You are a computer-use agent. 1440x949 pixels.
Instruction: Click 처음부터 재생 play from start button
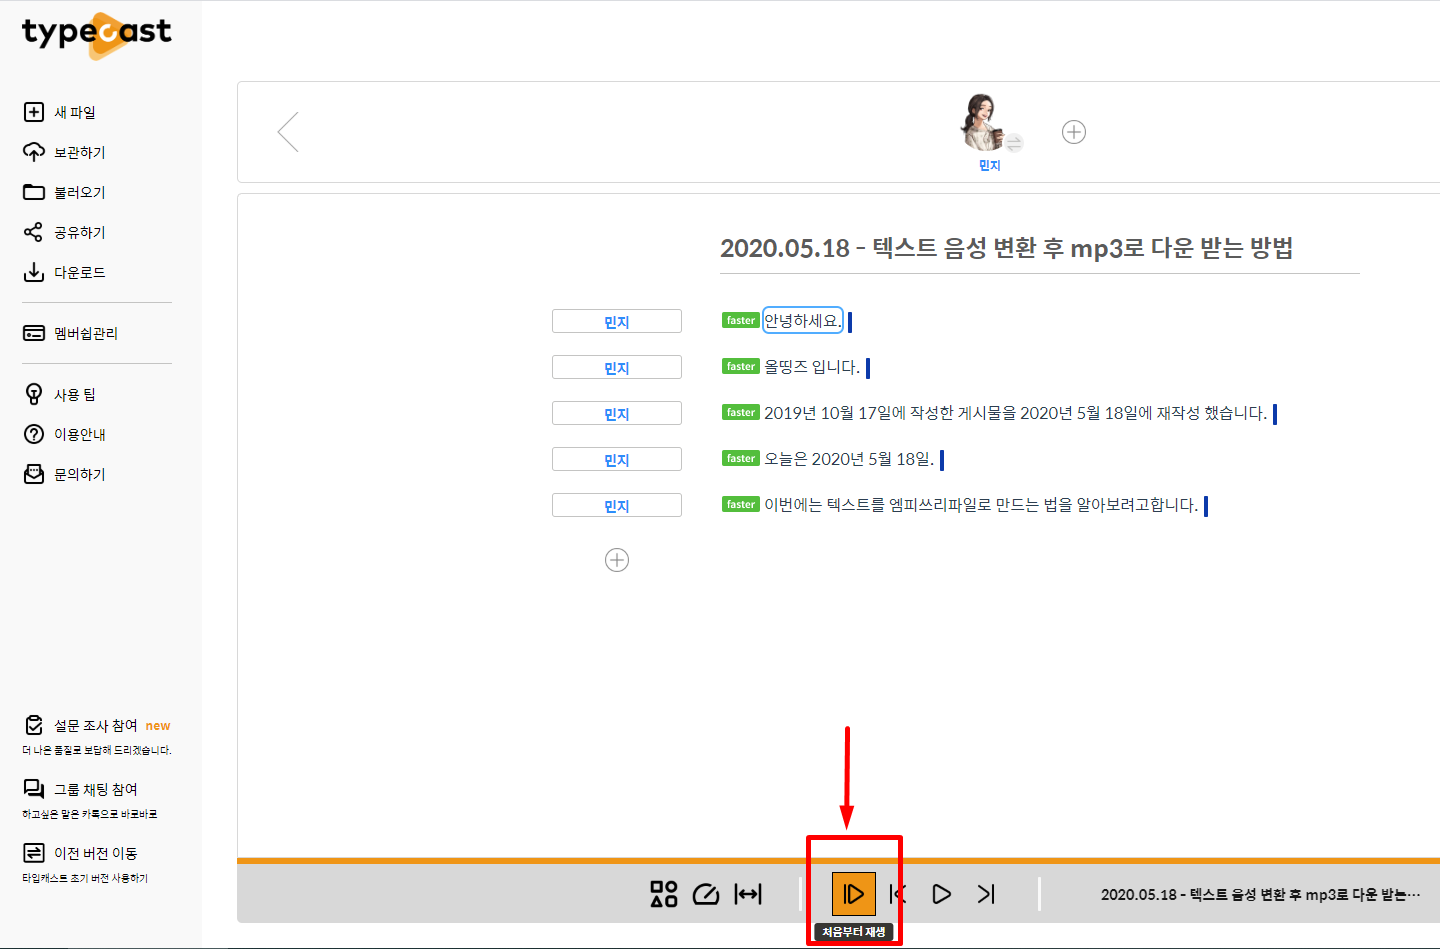click(x=854, y=894)
